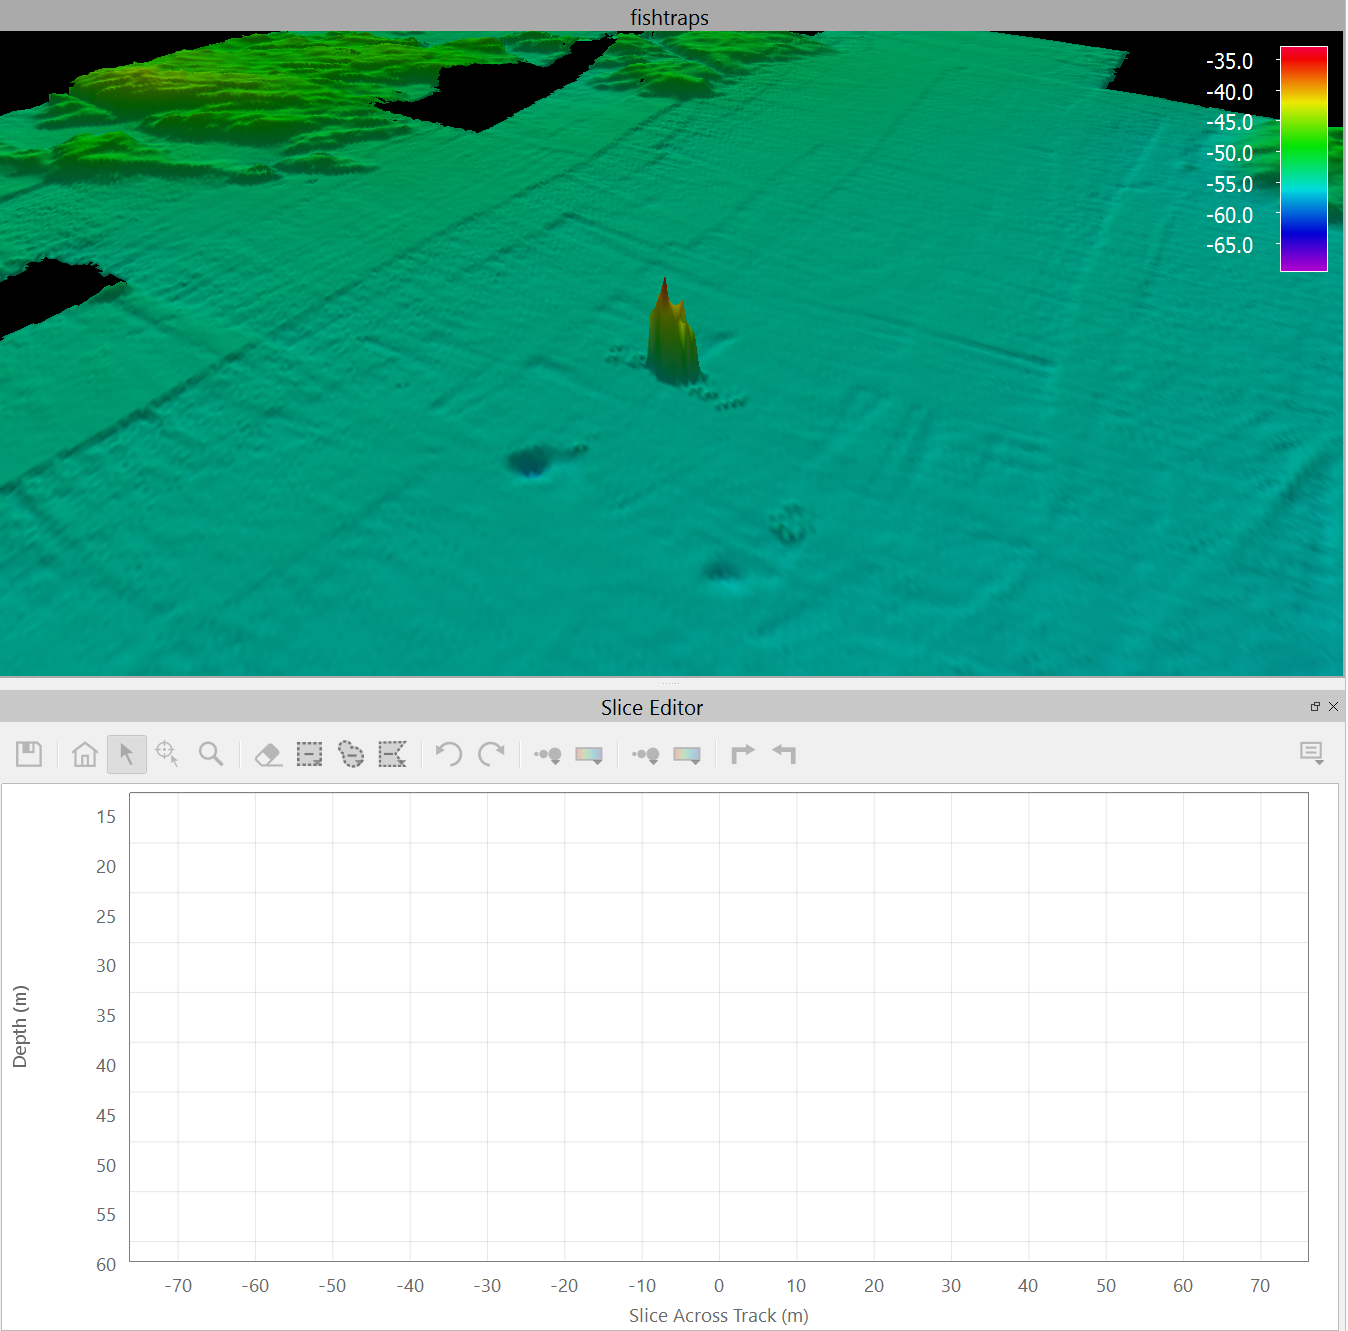Redo the last slice edit
The image size is (1348, 1331).
click(x=491, y=754)
